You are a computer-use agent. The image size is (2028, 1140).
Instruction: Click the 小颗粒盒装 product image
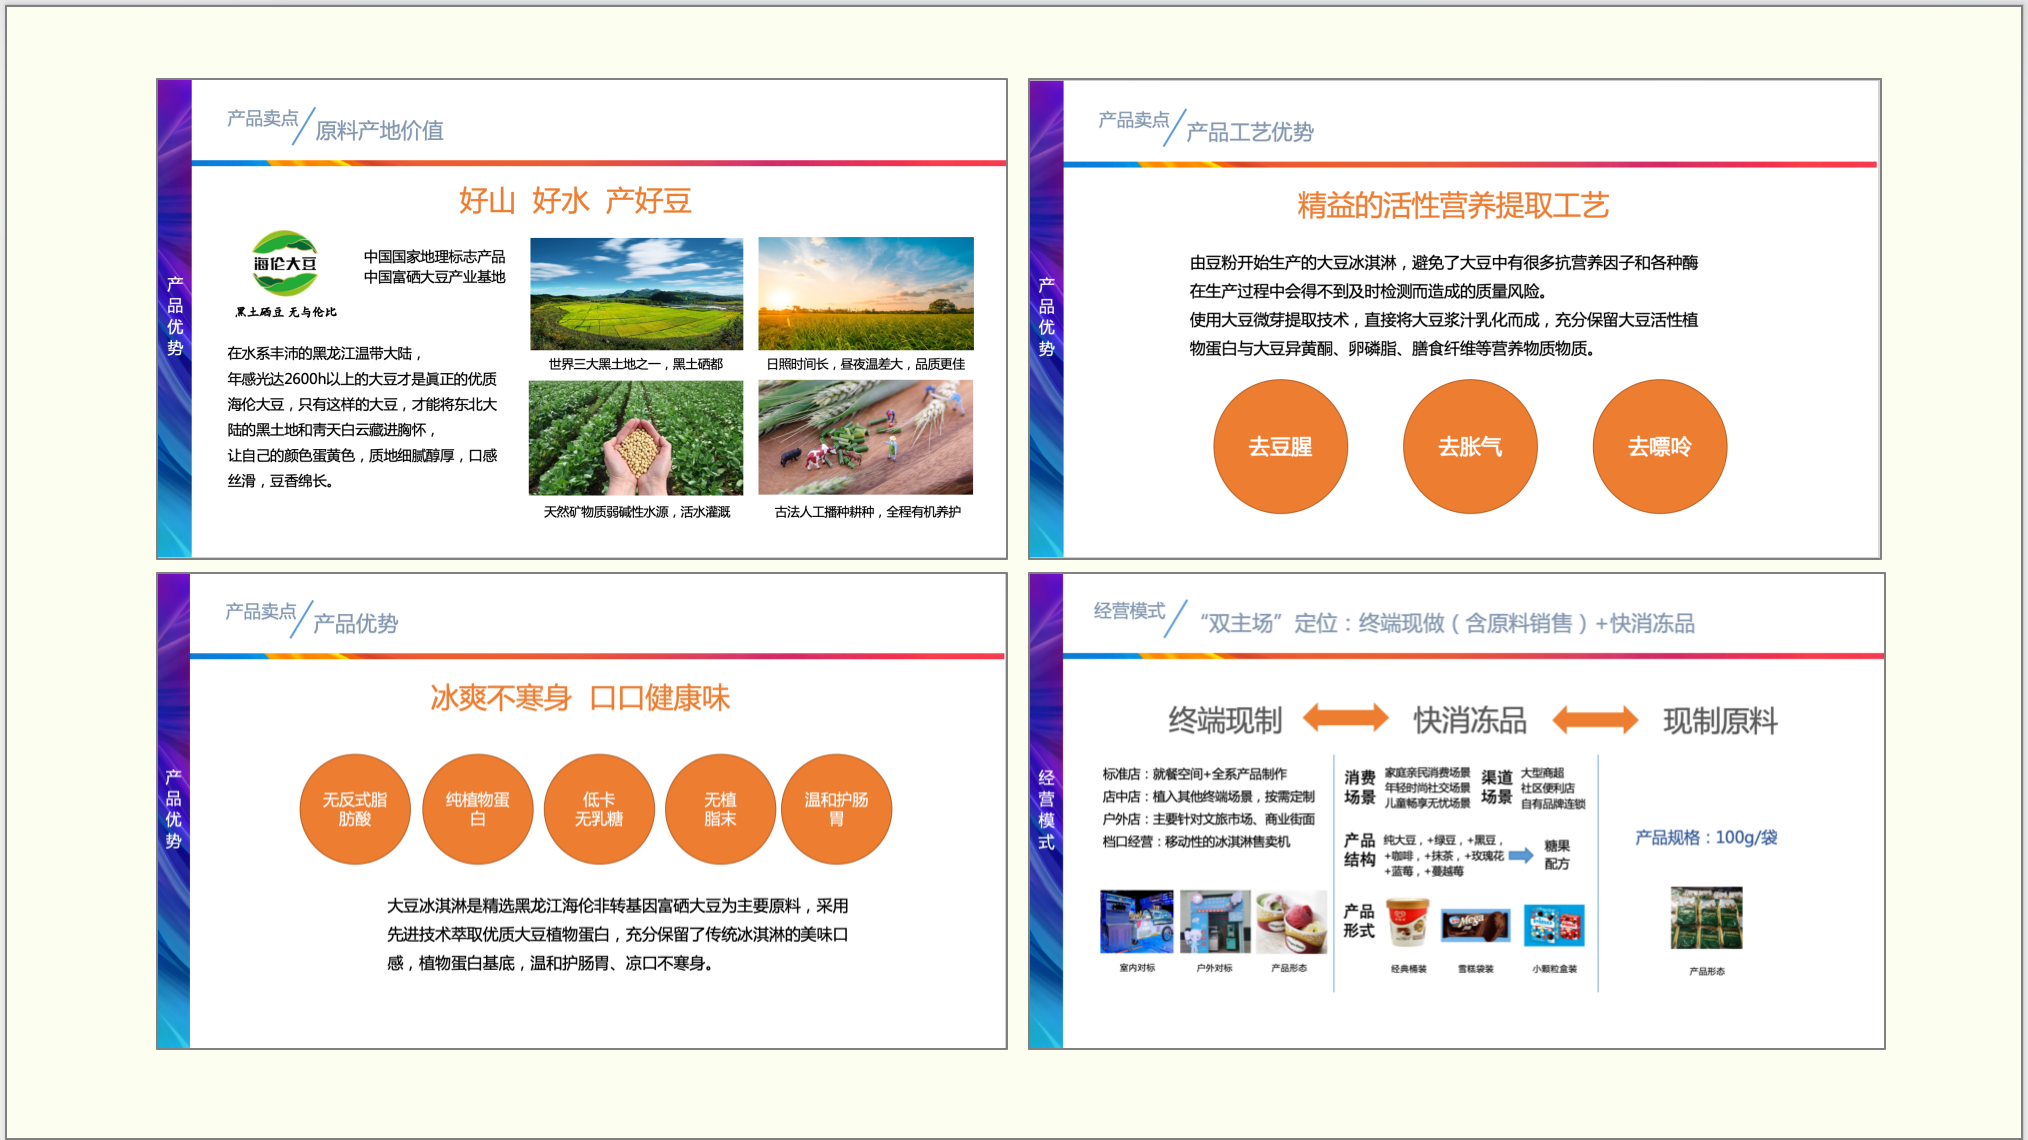coord(1554,925)
